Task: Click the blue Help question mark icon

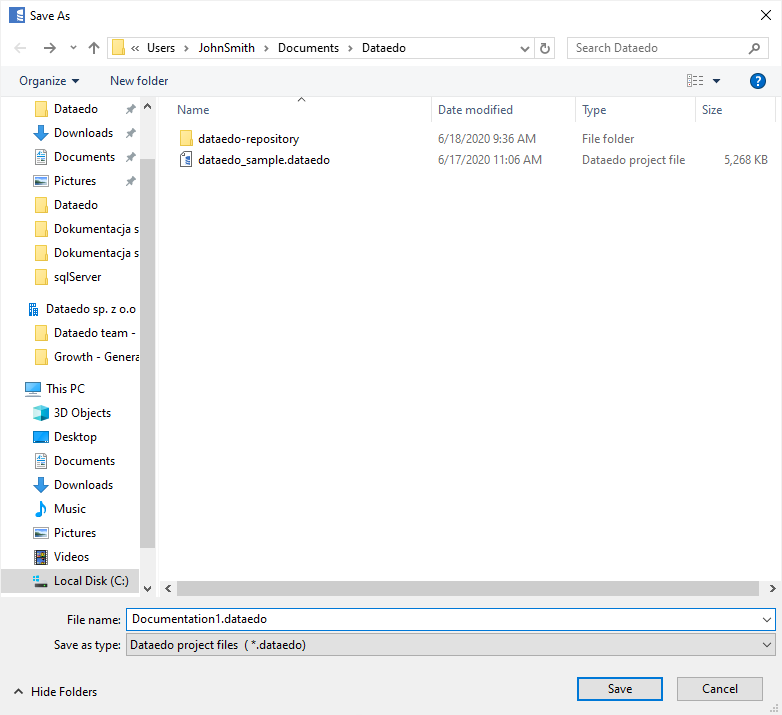Action: tap(757, 81)
